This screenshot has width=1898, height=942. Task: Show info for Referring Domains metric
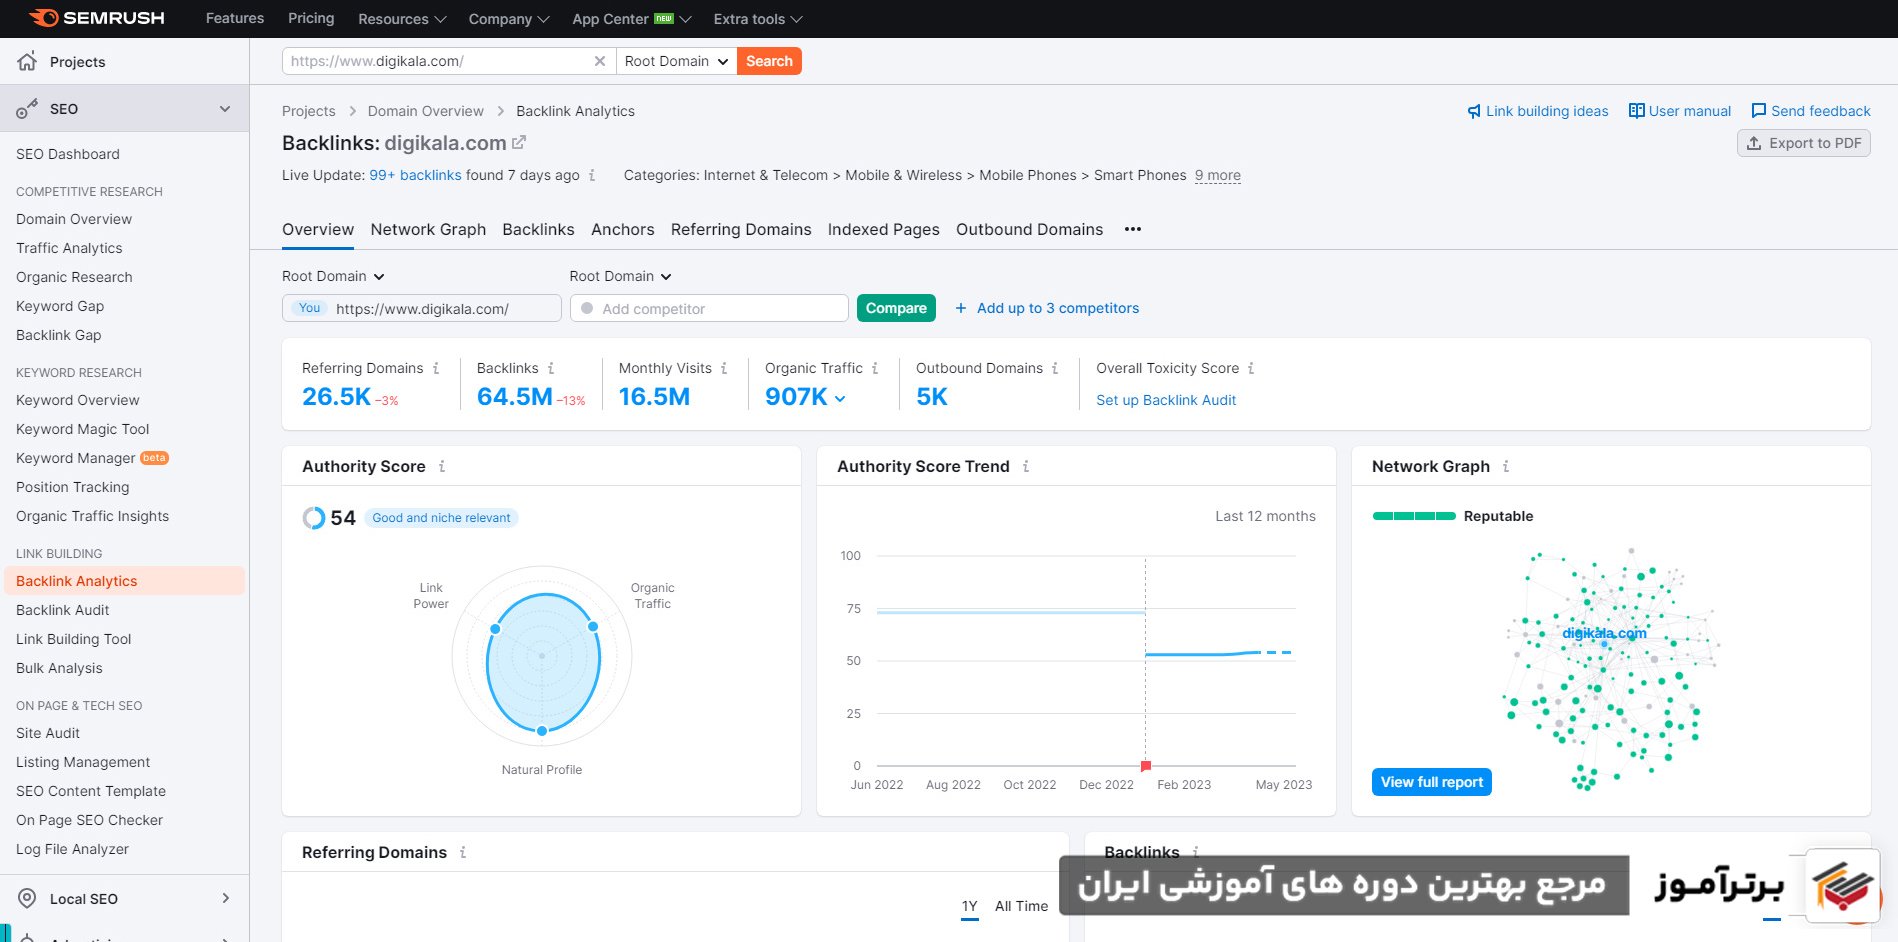tap(436, 368)
